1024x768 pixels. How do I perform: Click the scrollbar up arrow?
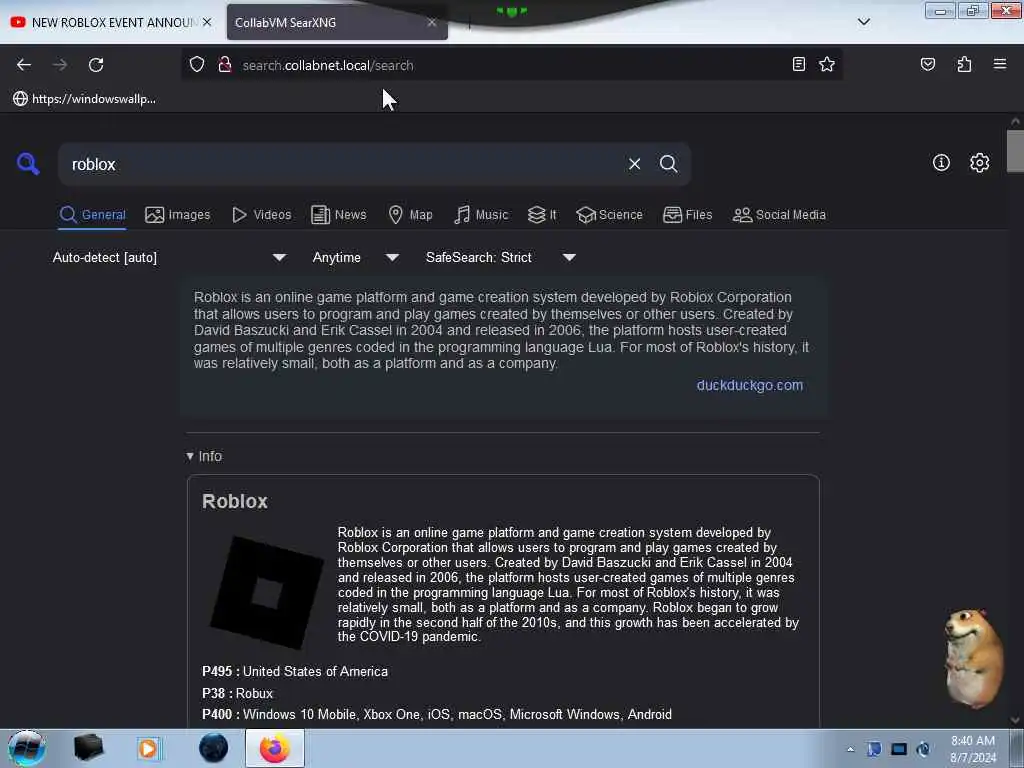tap(1016, 121)
